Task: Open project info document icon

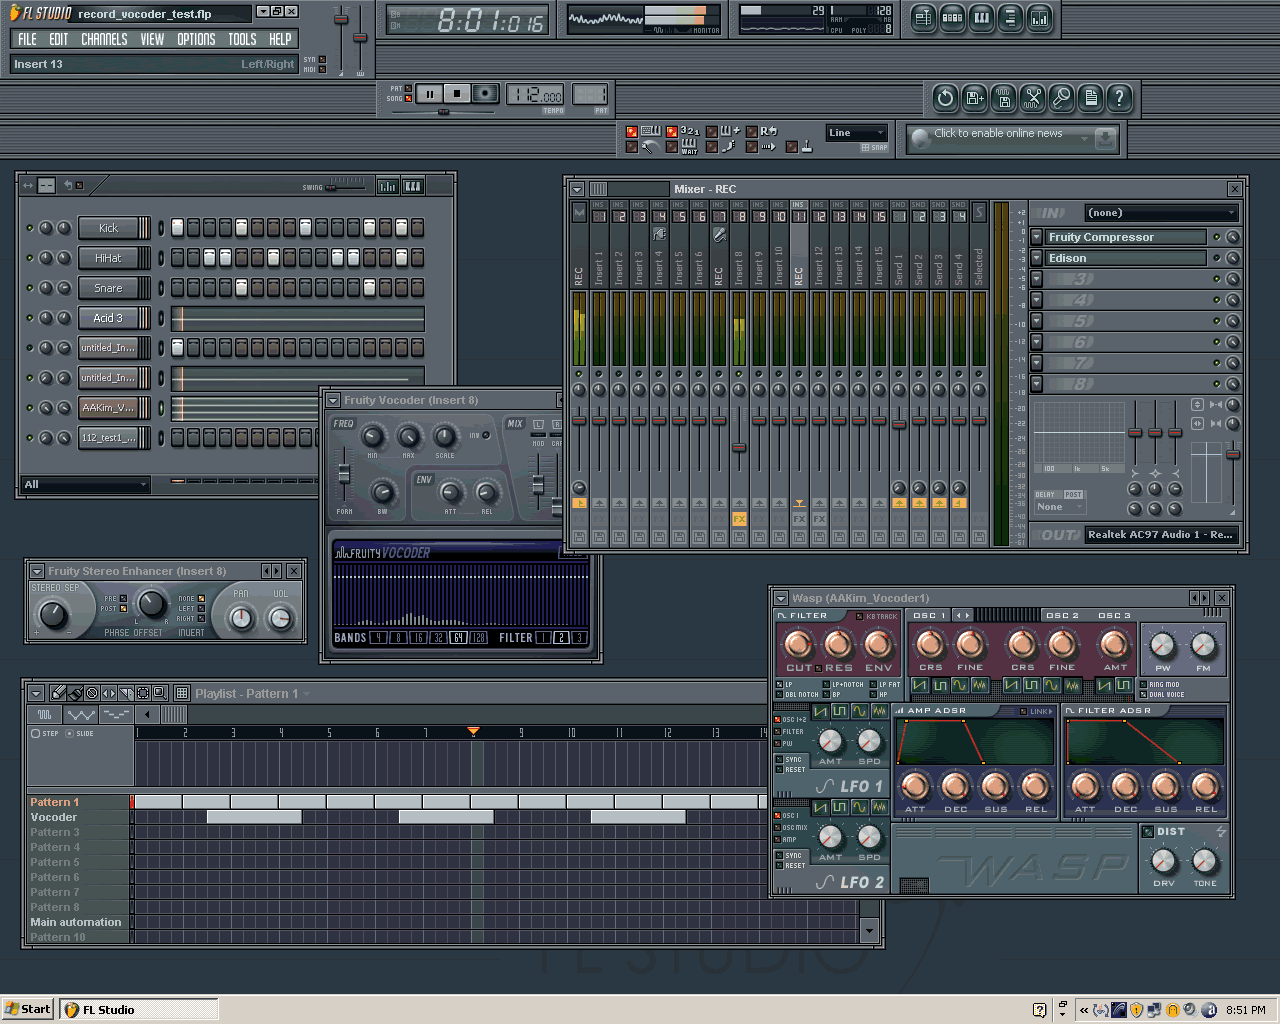Action: (x=1091, y=97)
